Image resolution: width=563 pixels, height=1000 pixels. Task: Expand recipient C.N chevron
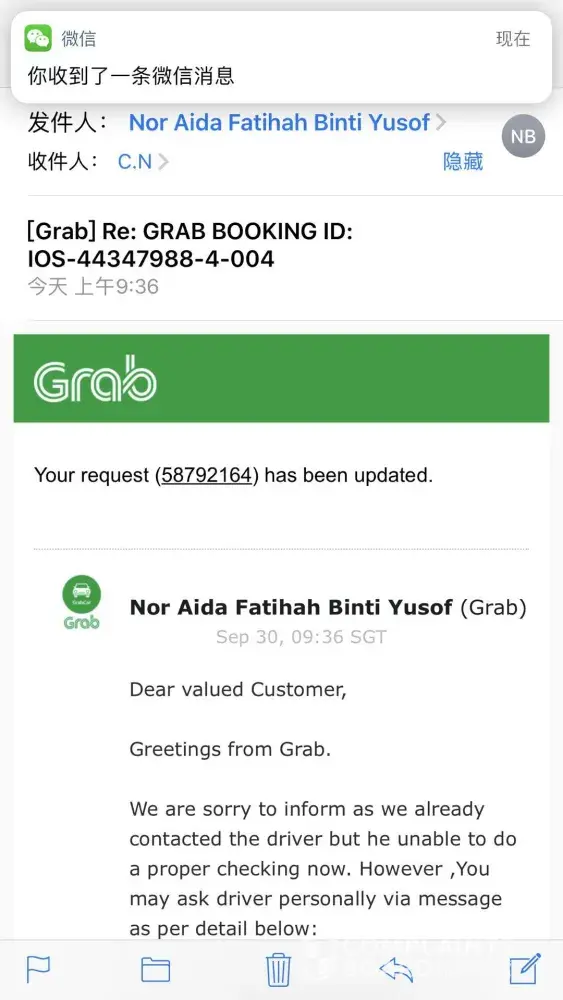pyautogui.click(x=163, y=162)
